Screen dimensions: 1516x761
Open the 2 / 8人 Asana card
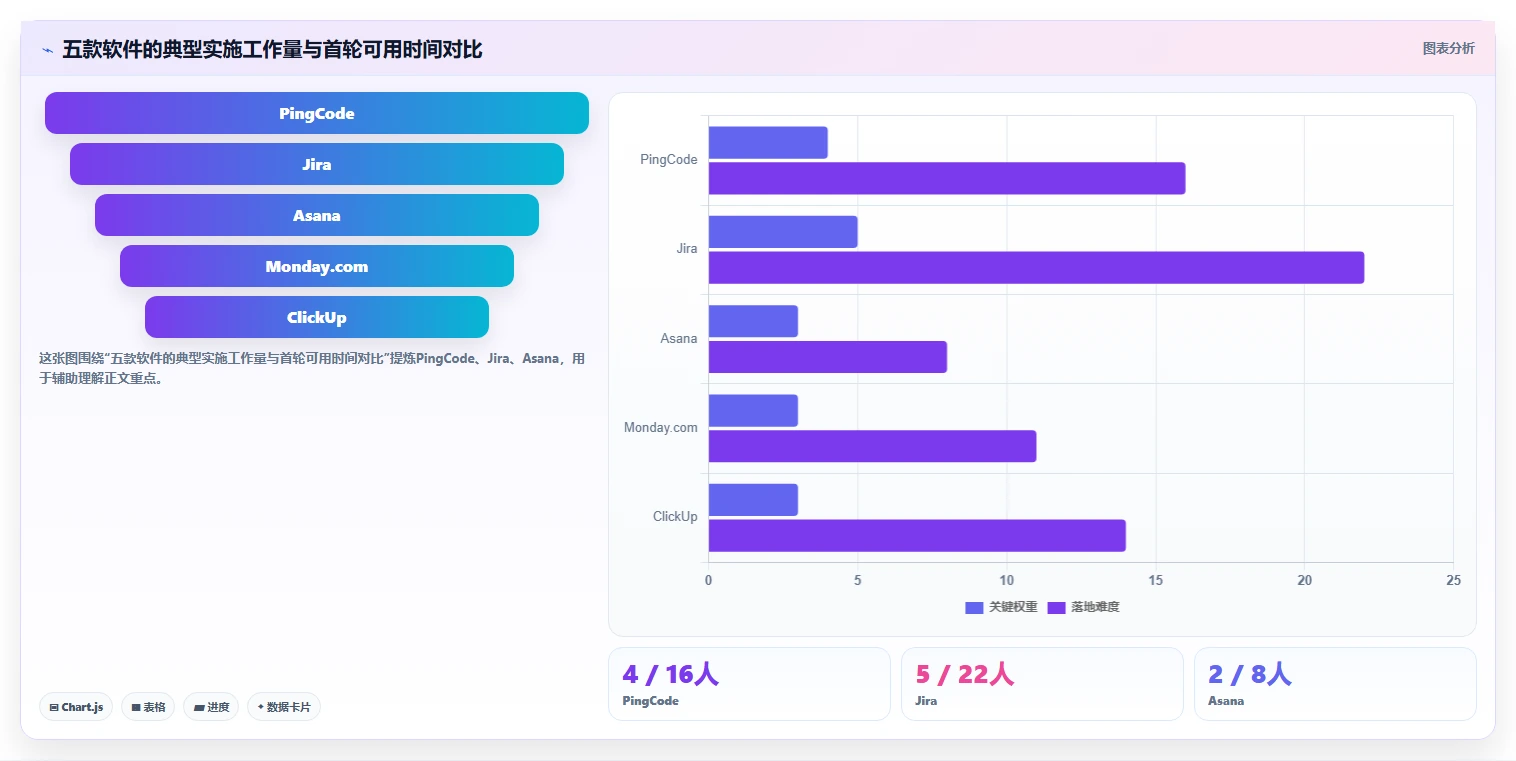tap(1335, 684)
